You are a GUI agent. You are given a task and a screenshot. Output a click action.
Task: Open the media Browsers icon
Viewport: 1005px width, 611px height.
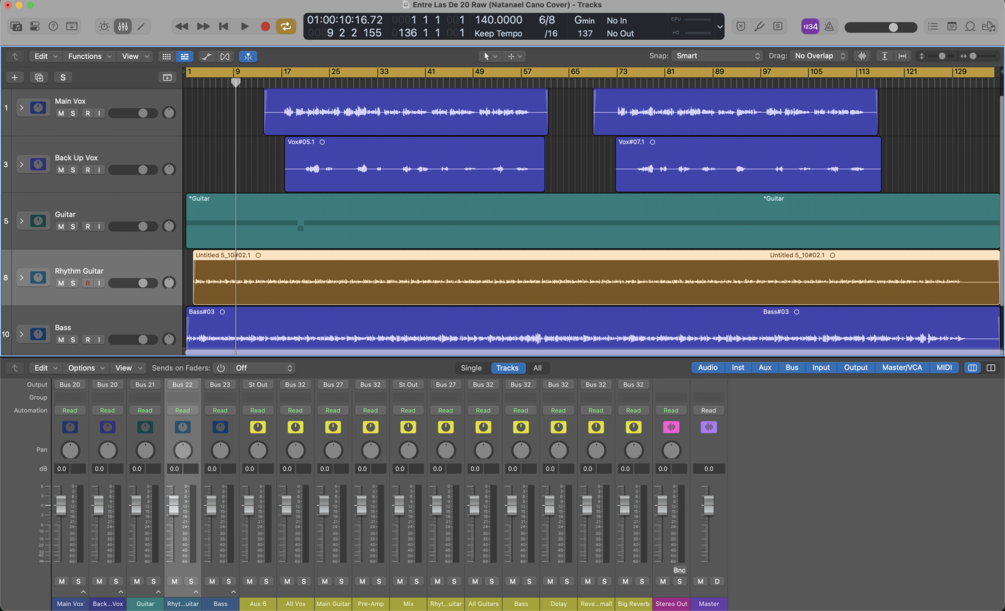(x=990, y=26)
